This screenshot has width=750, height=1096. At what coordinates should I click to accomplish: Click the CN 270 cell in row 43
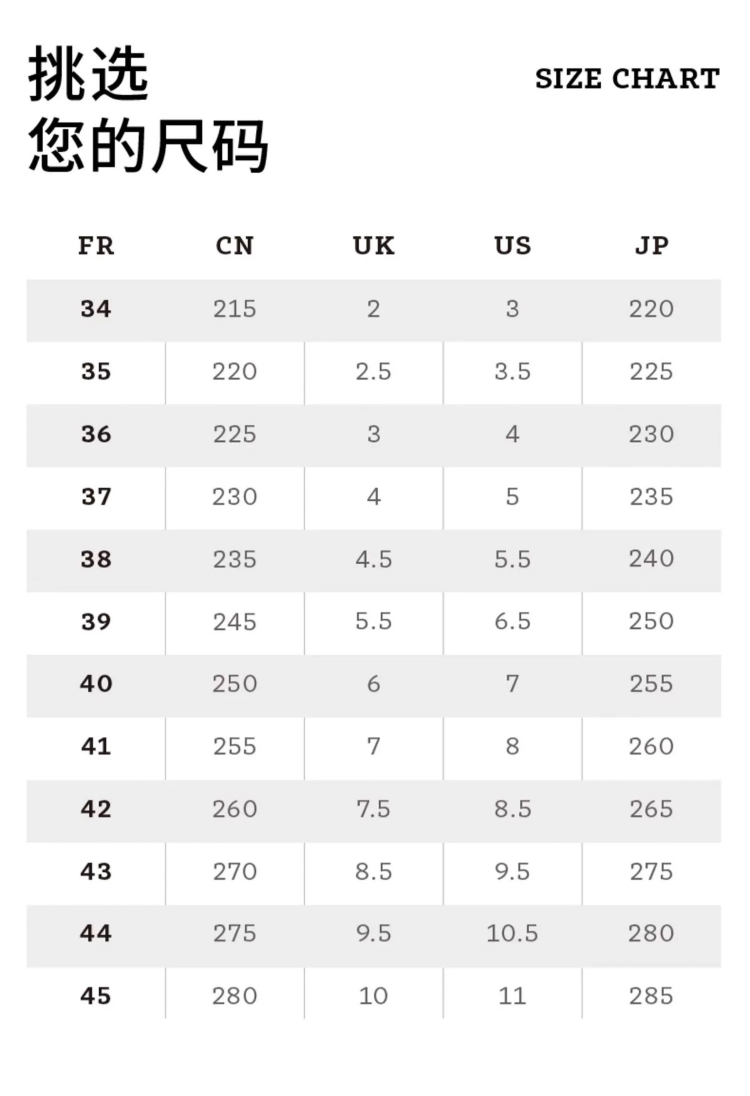click(x=235, y=871)
